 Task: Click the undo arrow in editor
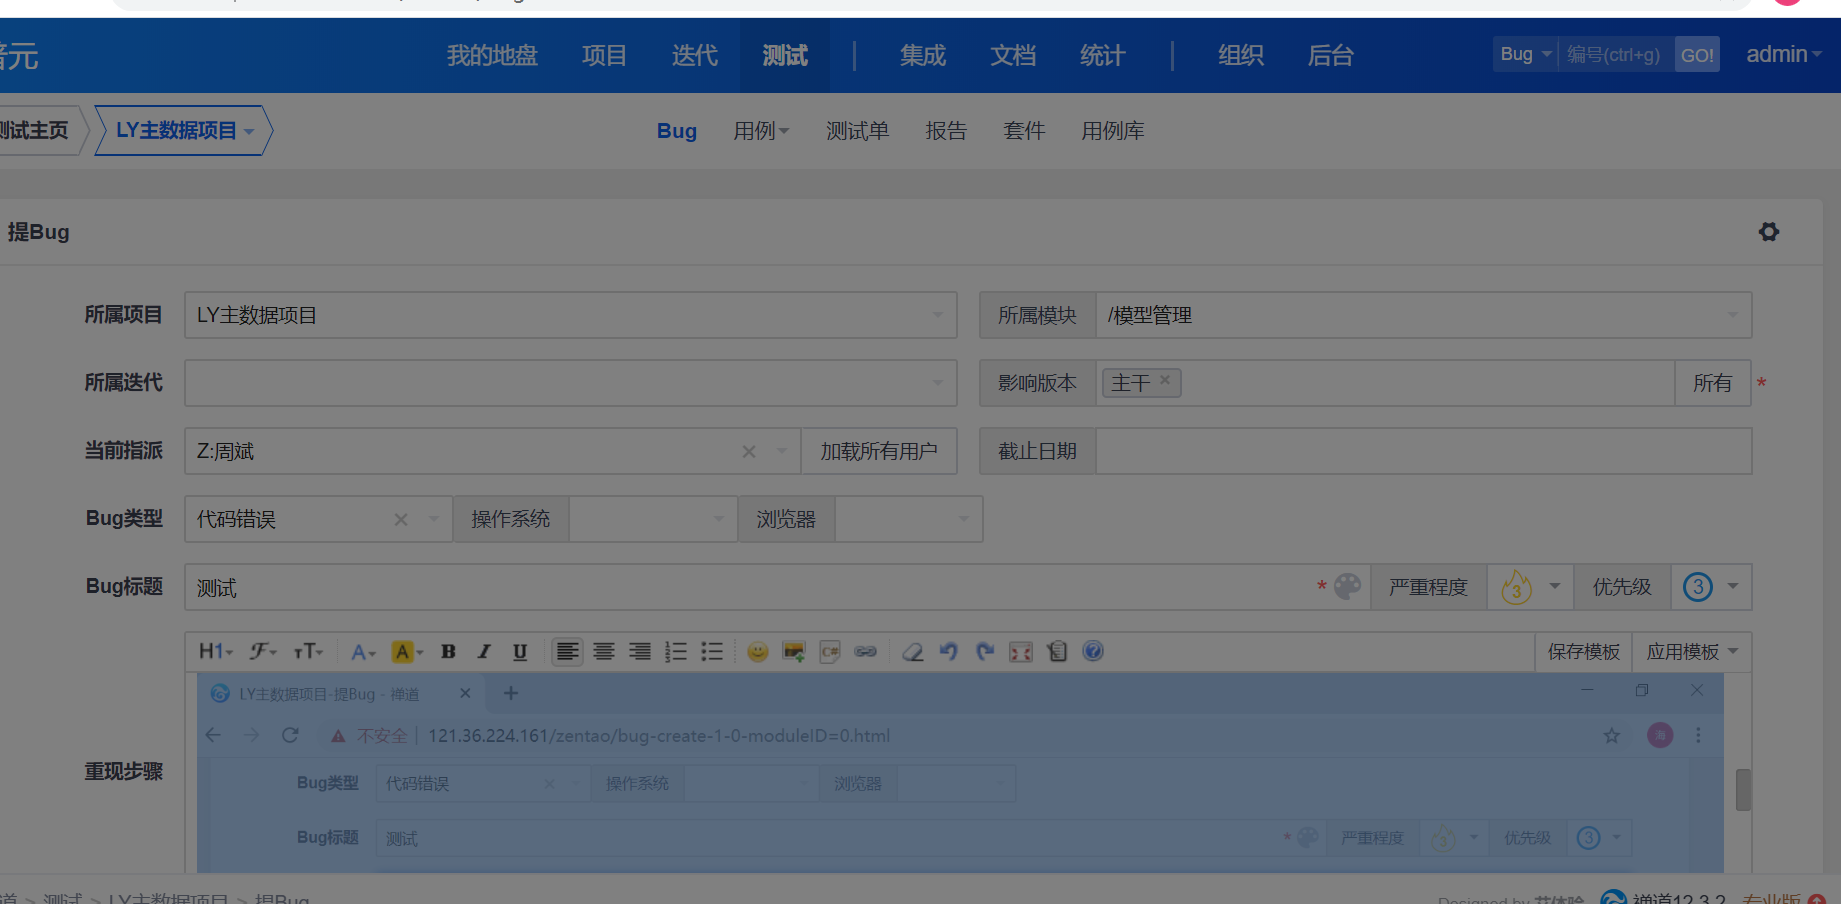pos(948,652)
